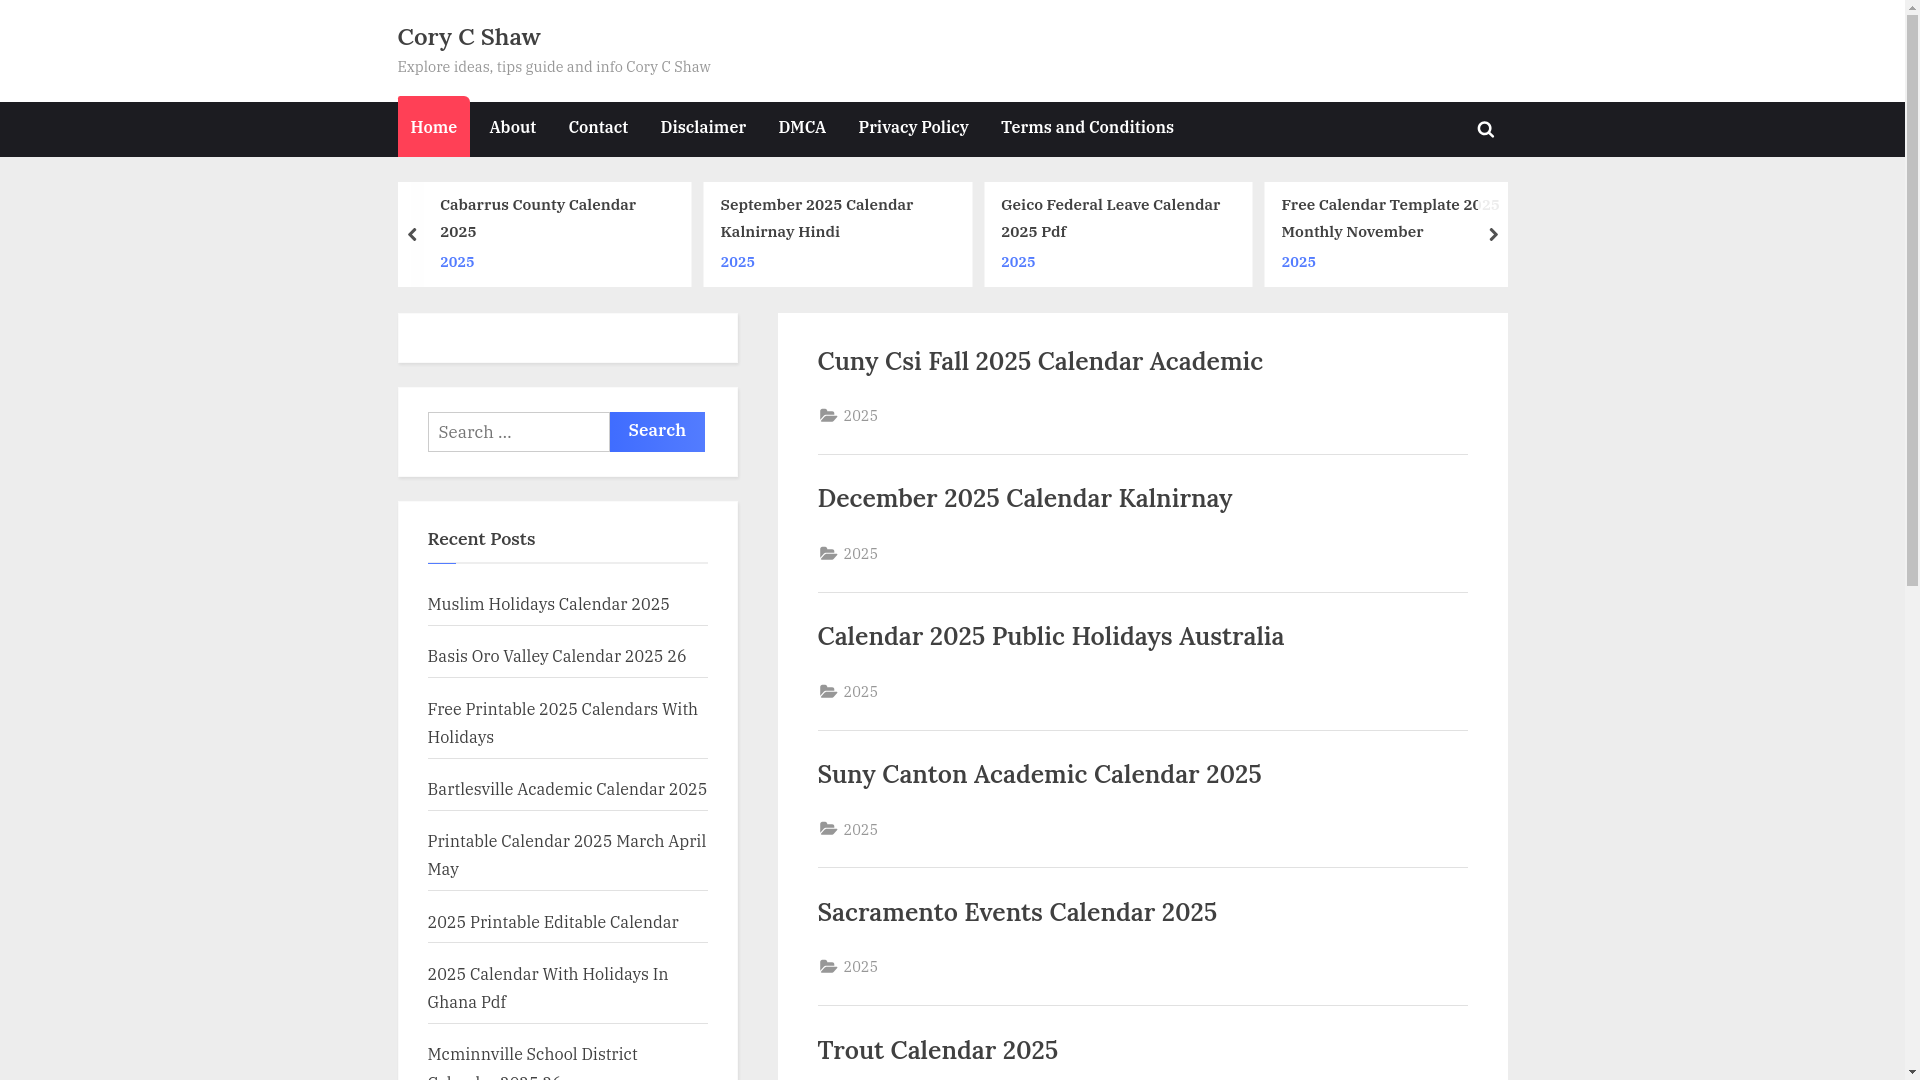Click 2025 category under Suny Canton post
Image resolution: width=1920 pixels, height=1080 pixels.
tap(861, 829)
